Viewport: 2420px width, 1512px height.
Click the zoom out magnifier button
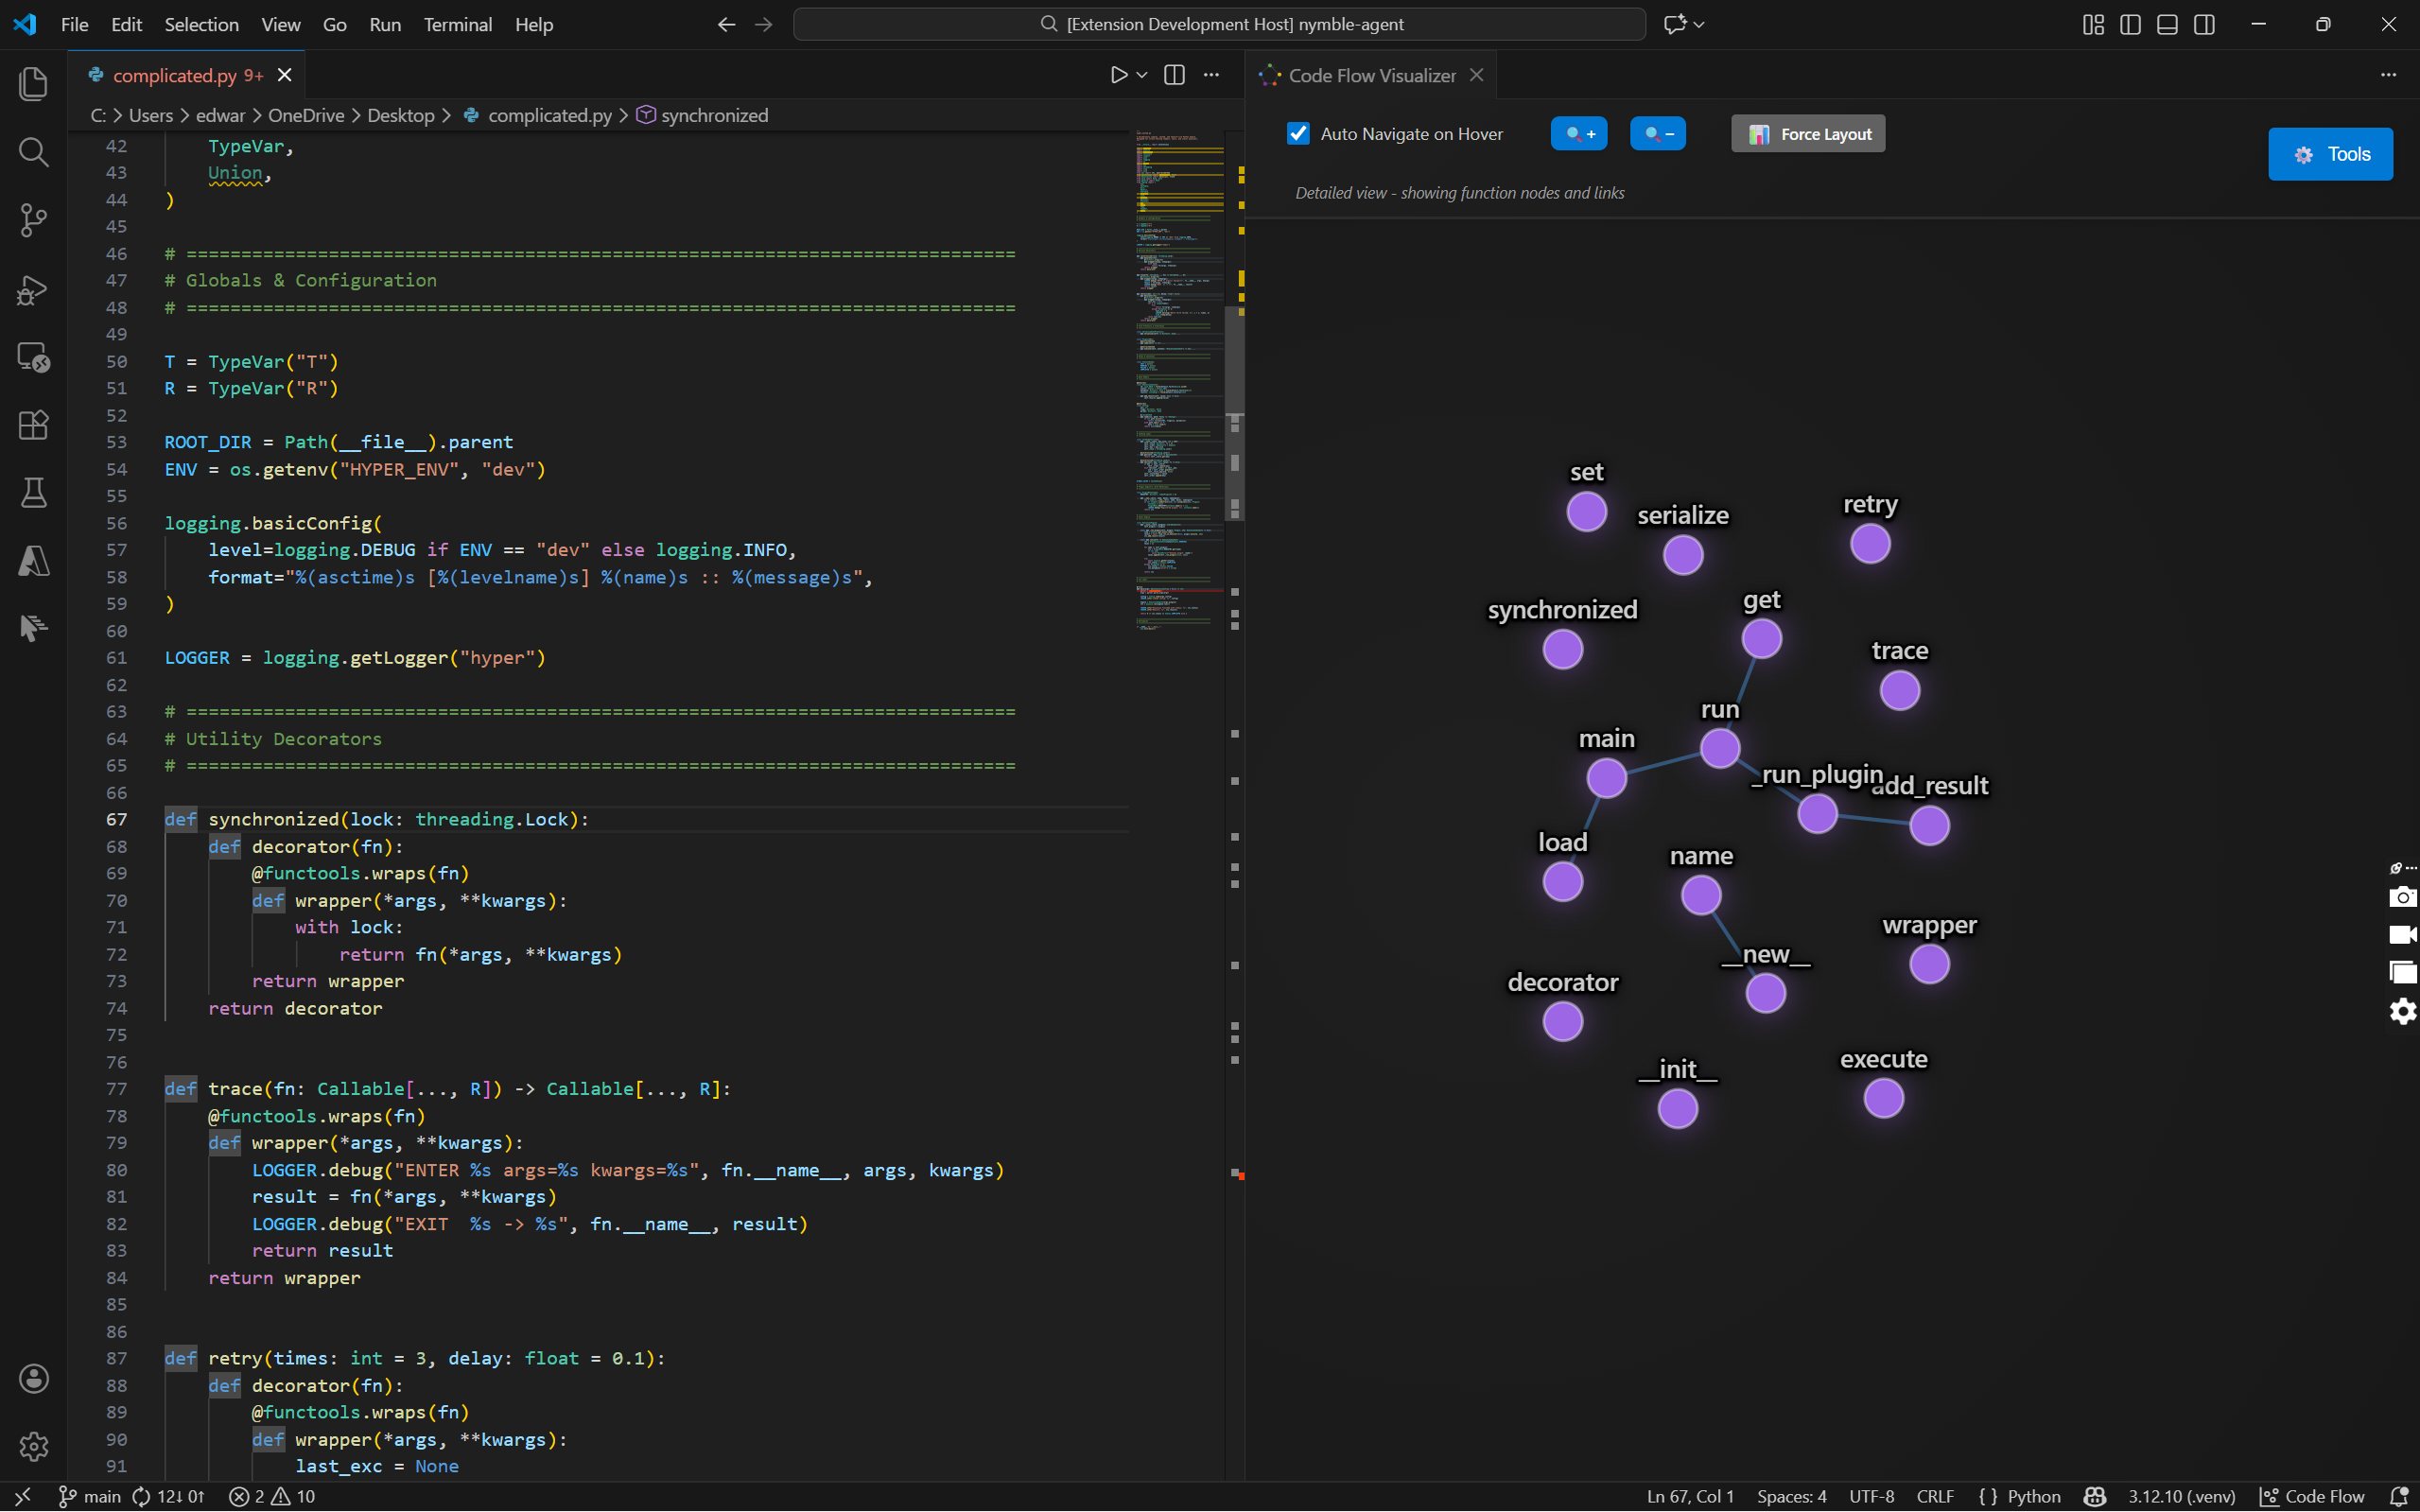(1657, 134)
